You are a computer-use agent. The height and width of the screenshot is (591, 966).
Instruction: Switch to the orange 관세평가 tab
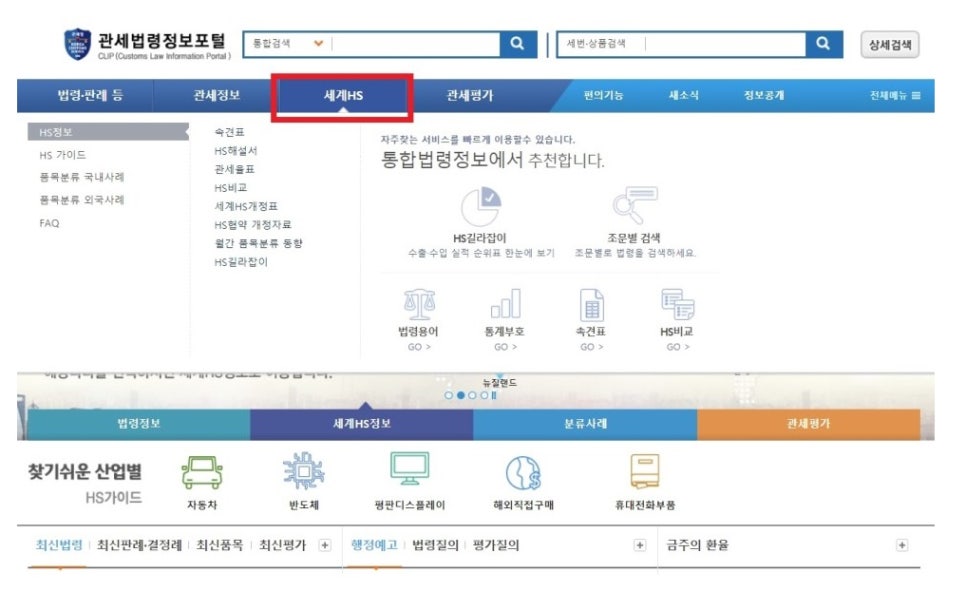click(808, 424)
